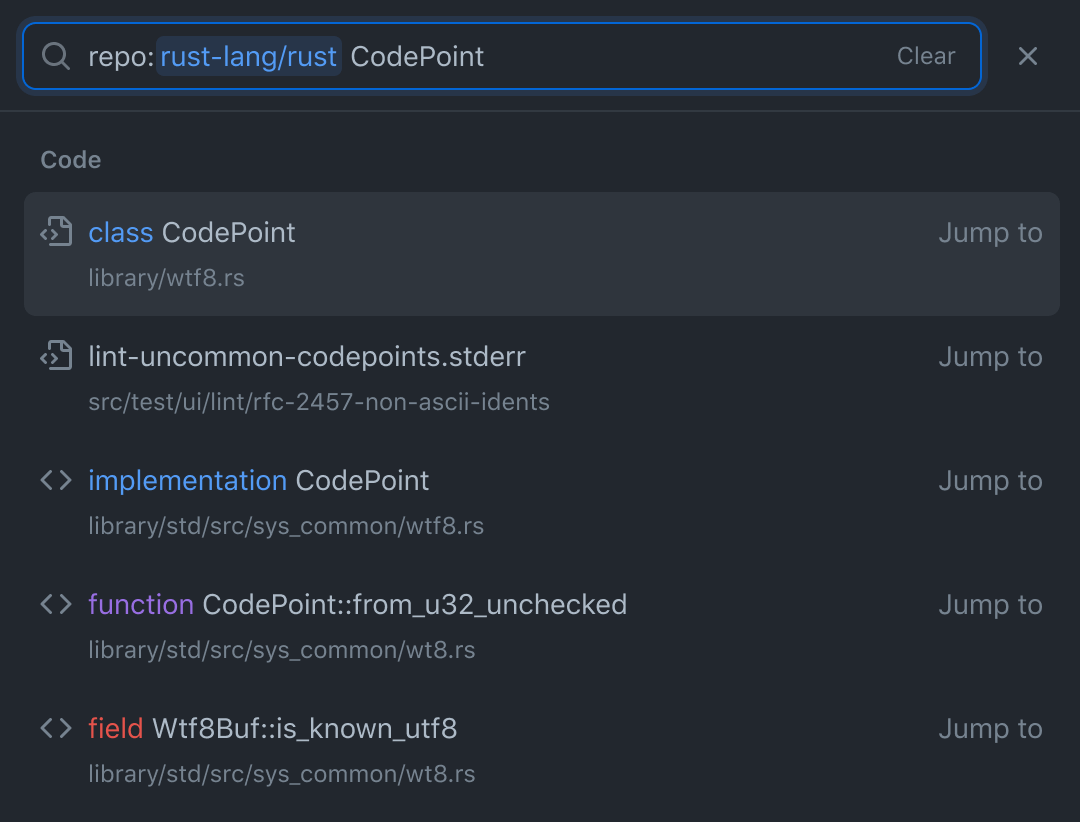Open lint-uncommon-codepoints.stderr file result
Viewport: 1080px width, 822px height.
coord(306,357)
